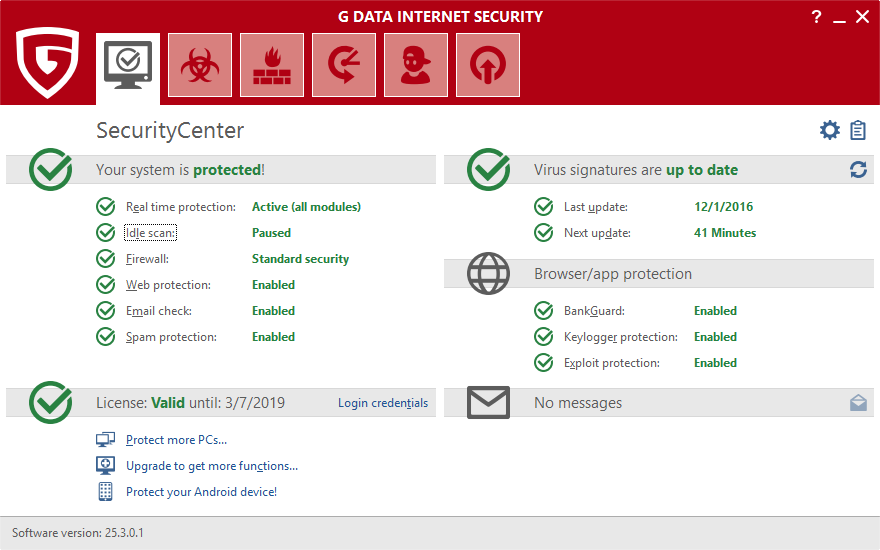The image size is (880, 550).
Task: Open the Firewall brick wall tab
Action: click(x=272, y=65)
